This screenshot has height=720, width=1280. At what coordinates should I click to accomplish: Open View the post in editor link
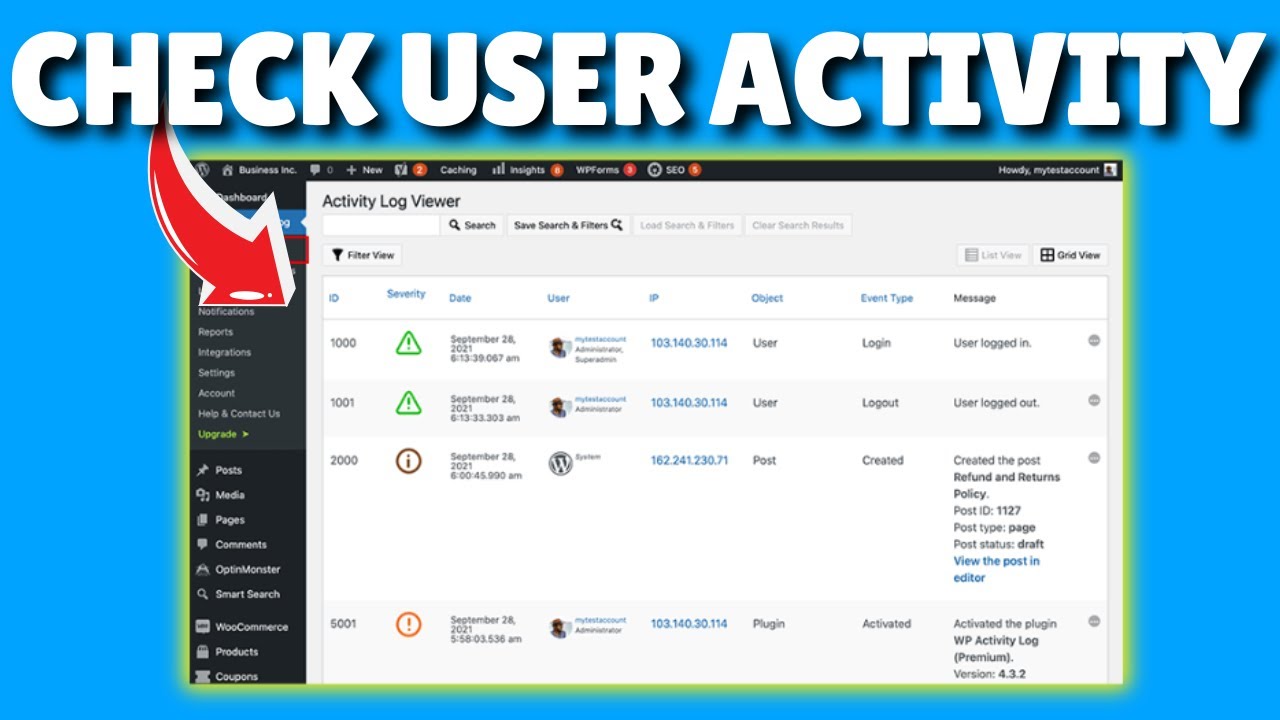[x=996, y=569]
